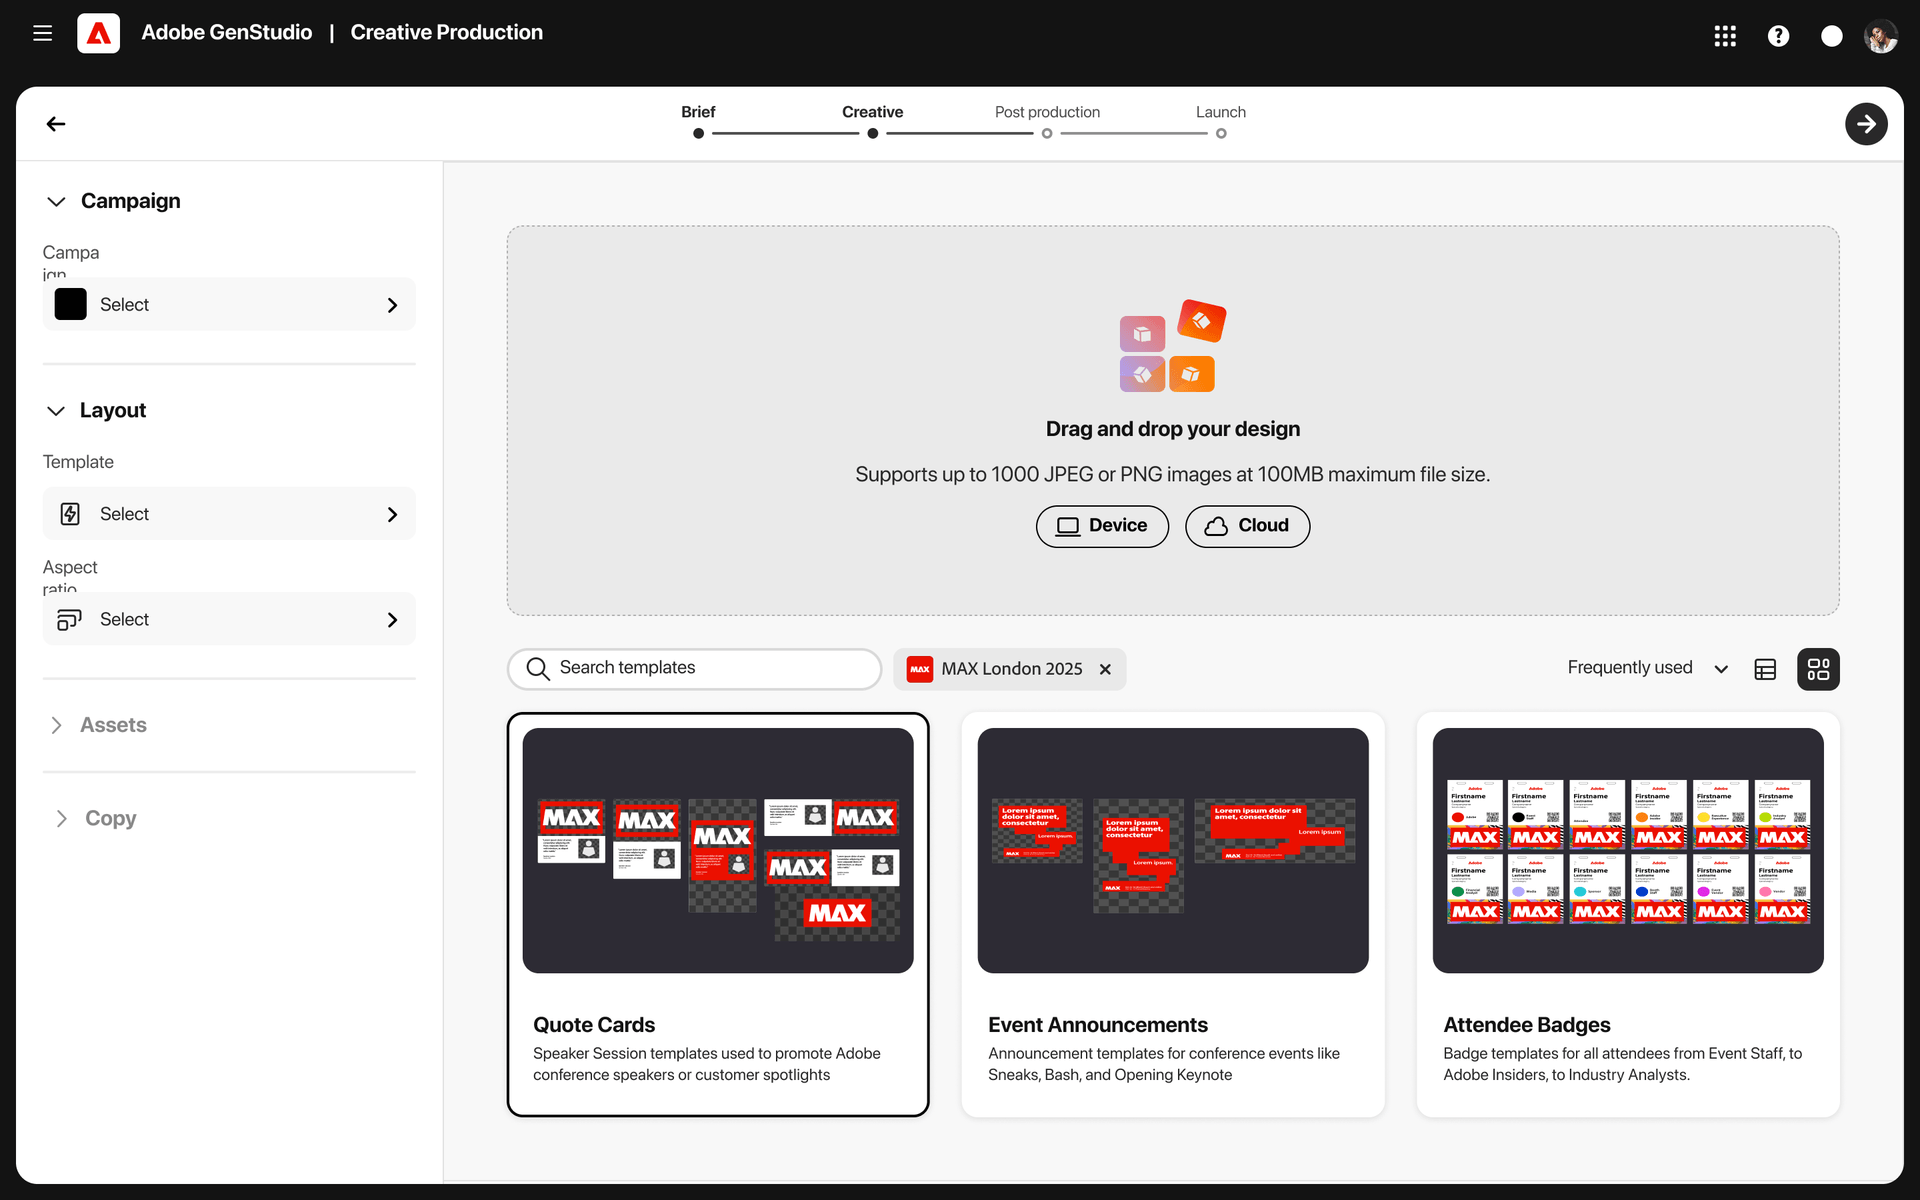
Task: Collapse the Campaign section
Action: coord(56,201)
